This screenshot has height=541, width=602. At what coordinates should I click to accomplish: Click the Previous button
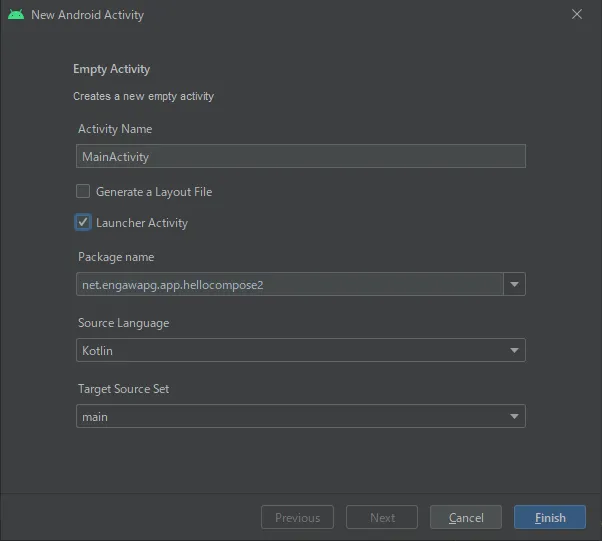297,518
